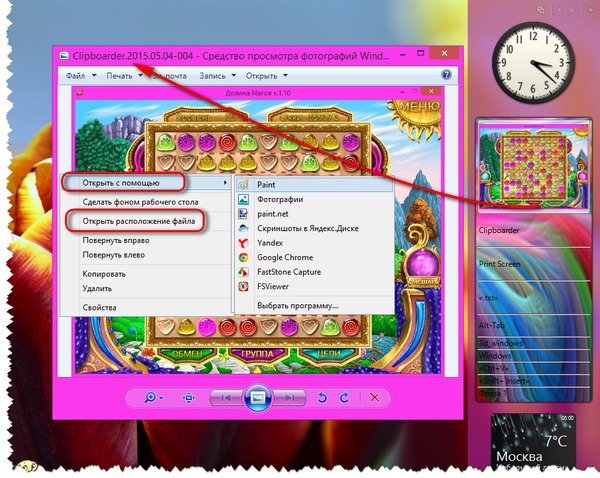Open the zoom magnifier control

[153, 398]
